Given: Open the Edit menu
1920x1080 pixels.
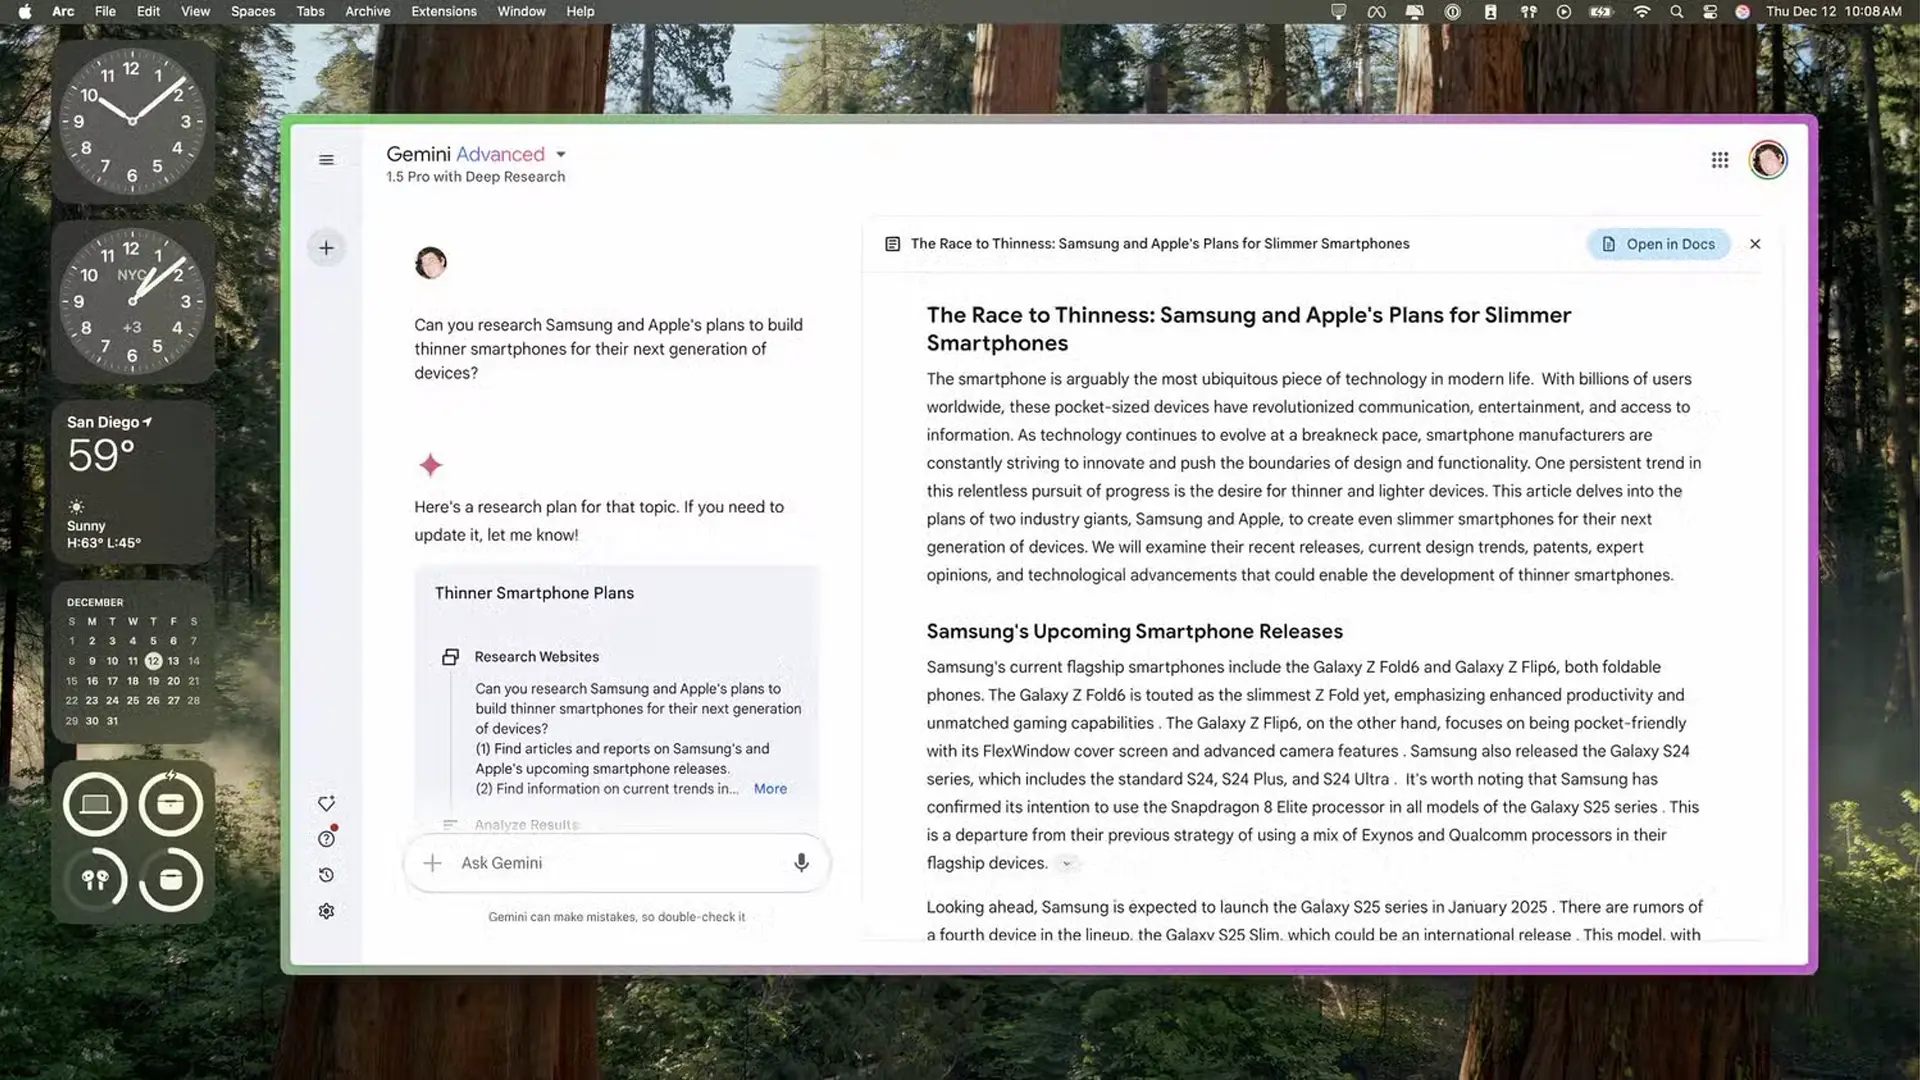Looking at the screenshot, I should [148, 12].
